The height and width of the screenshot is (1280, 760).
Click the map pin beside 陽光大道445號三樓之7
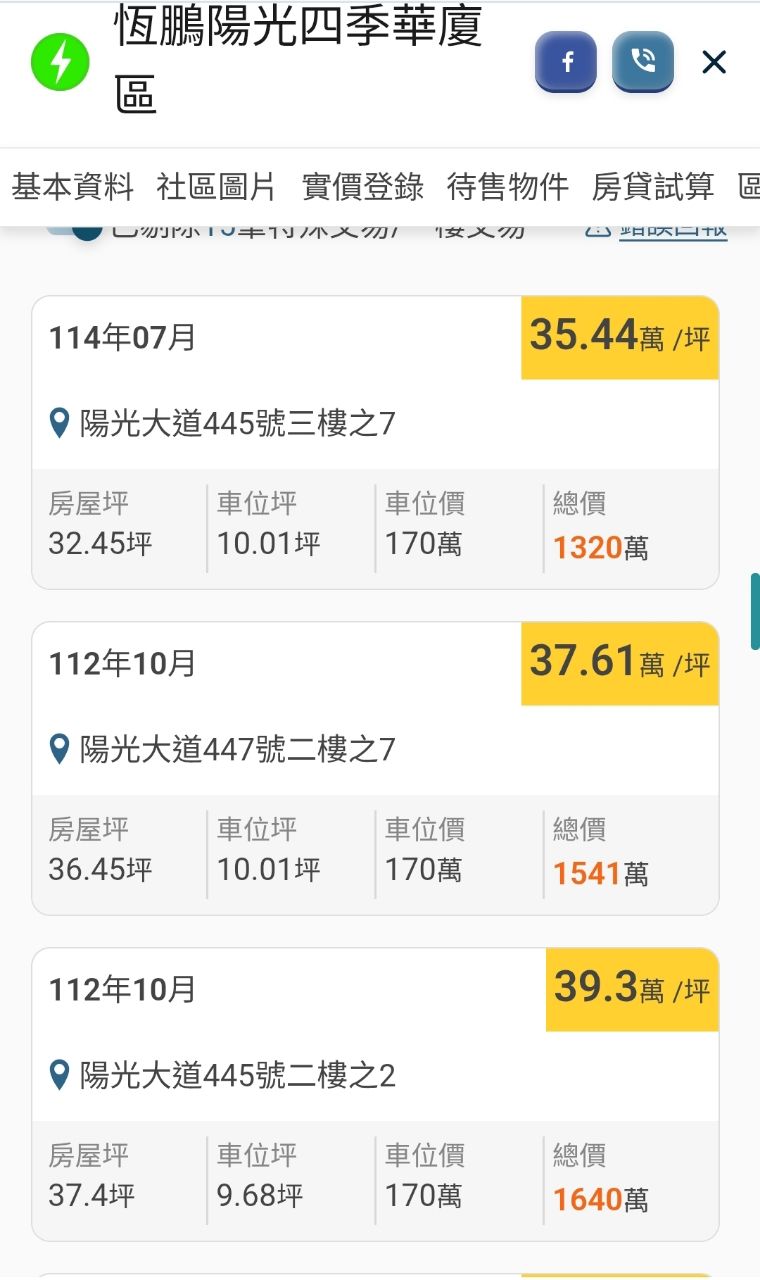[x=60, y=424]
